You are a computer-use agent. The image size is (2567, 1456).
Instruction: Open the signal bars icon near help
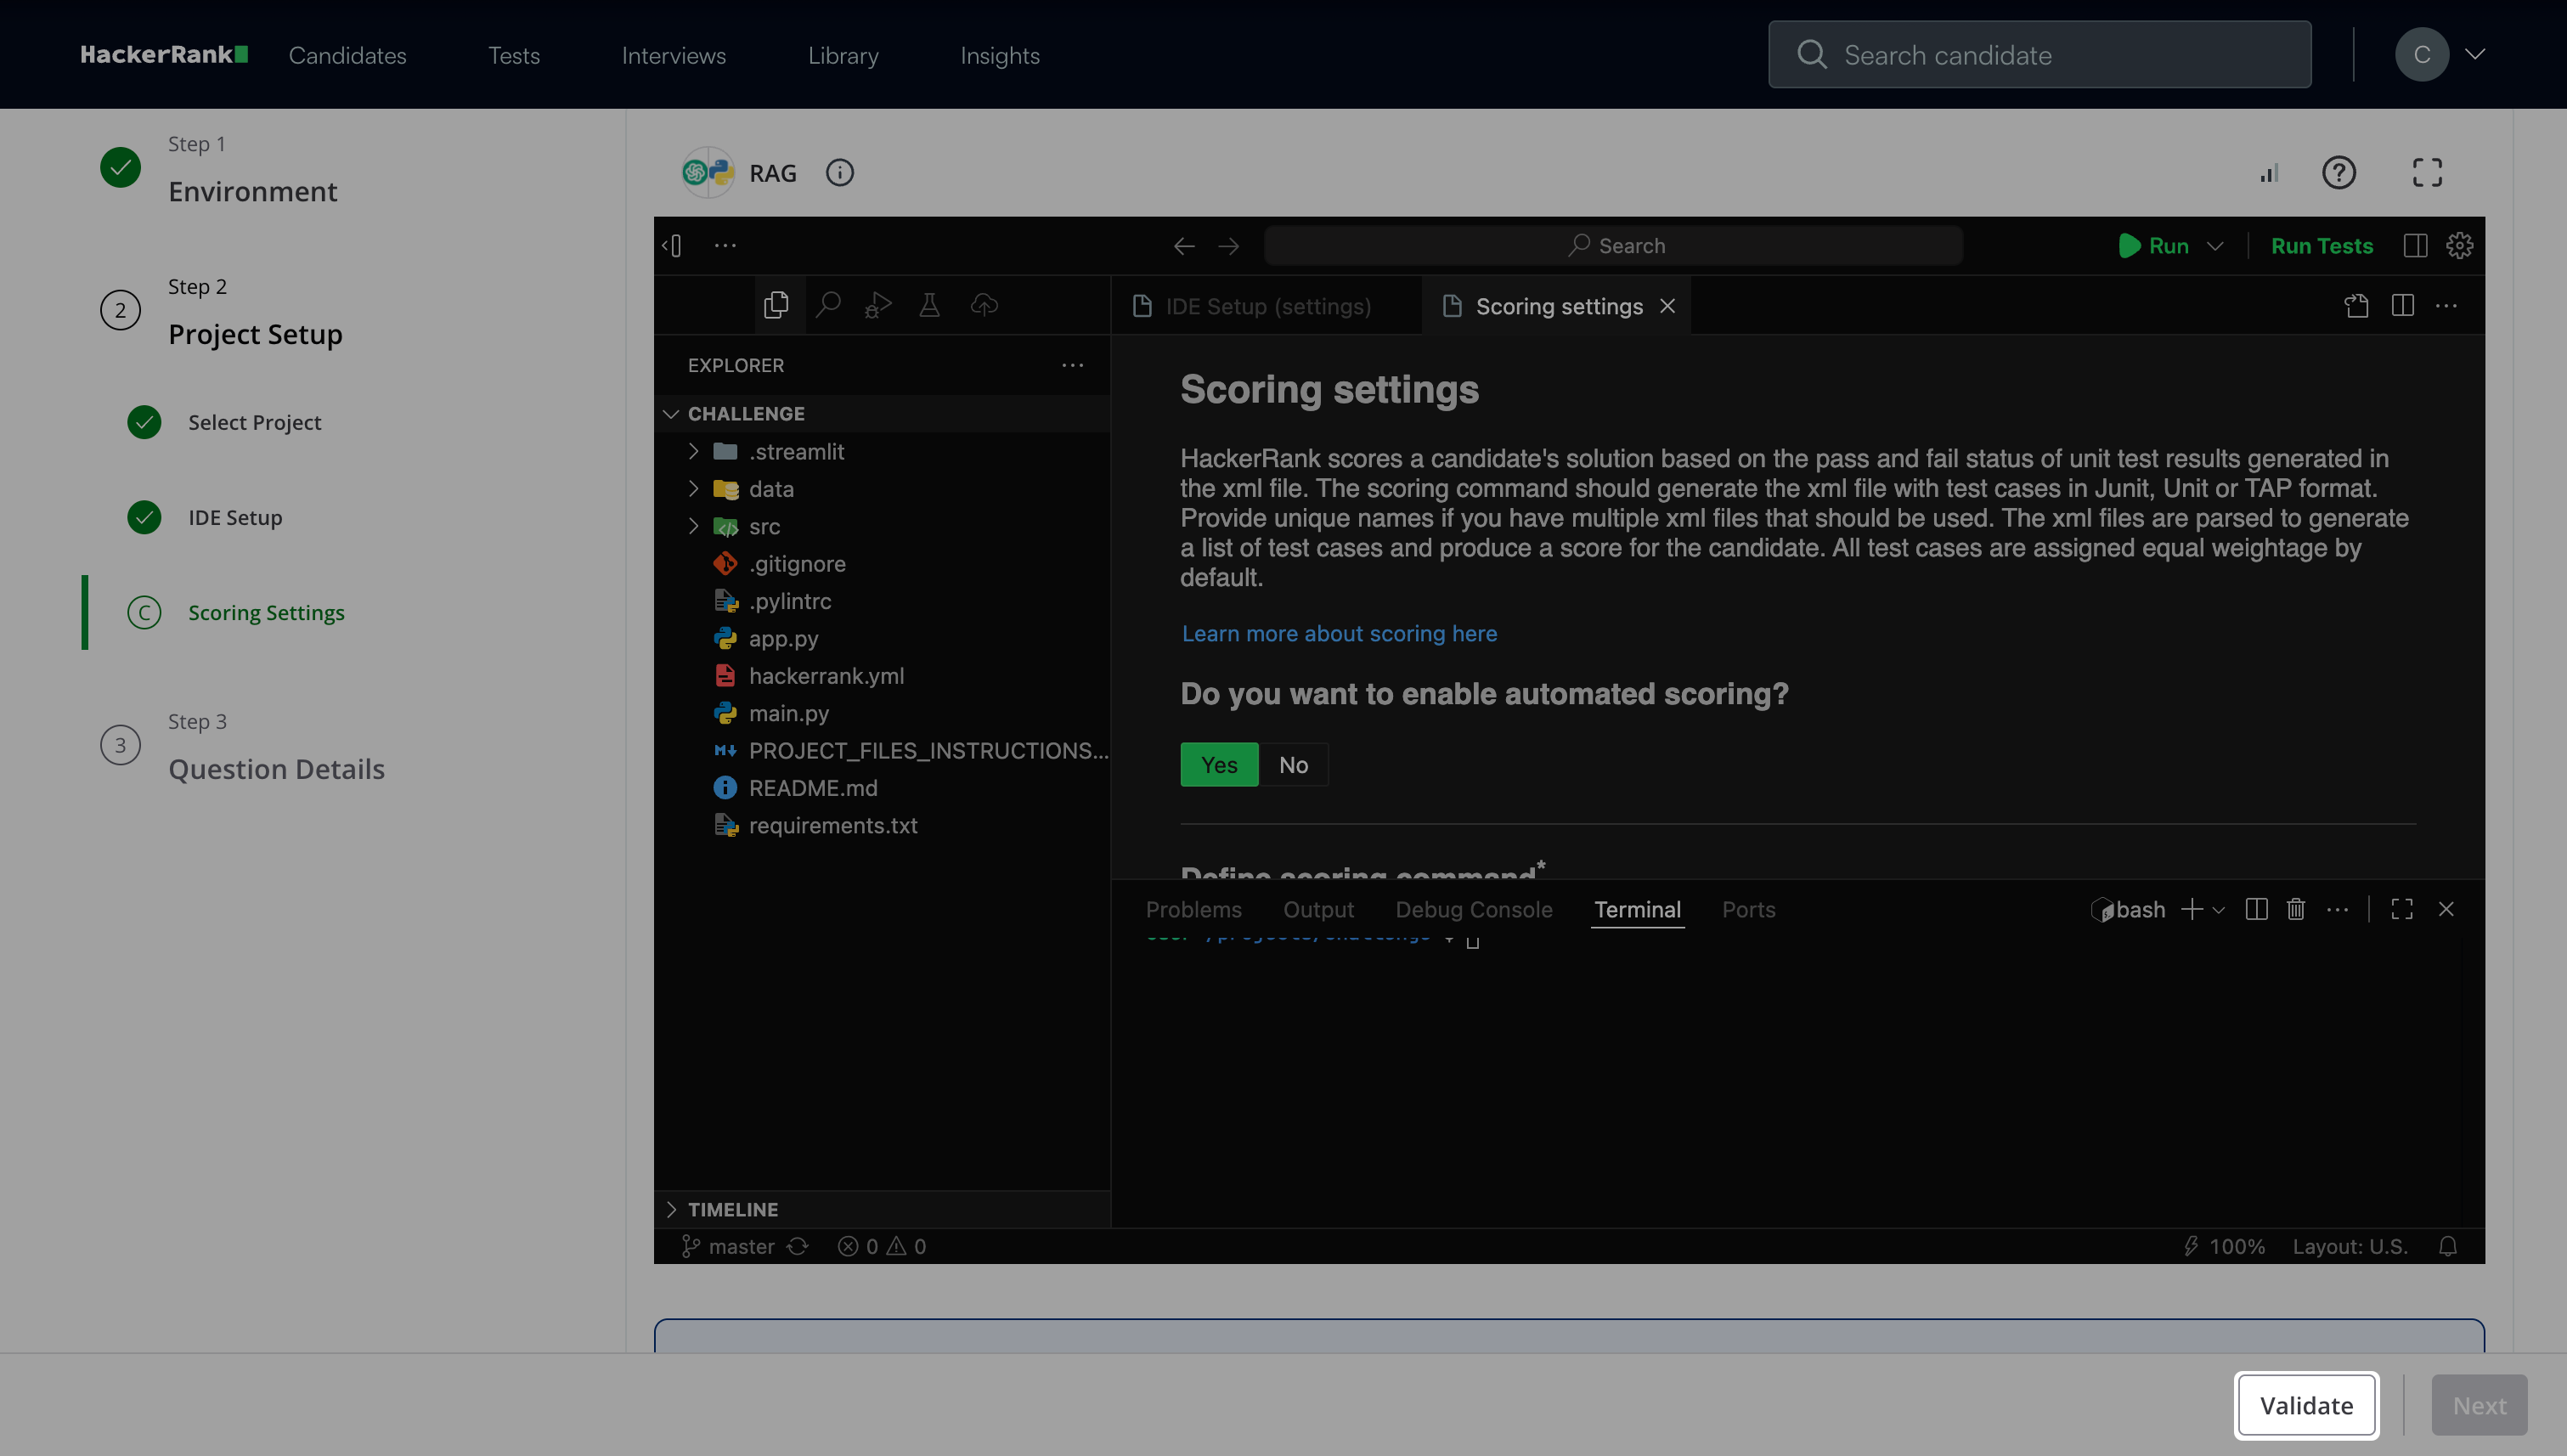tap(2269, 173)
